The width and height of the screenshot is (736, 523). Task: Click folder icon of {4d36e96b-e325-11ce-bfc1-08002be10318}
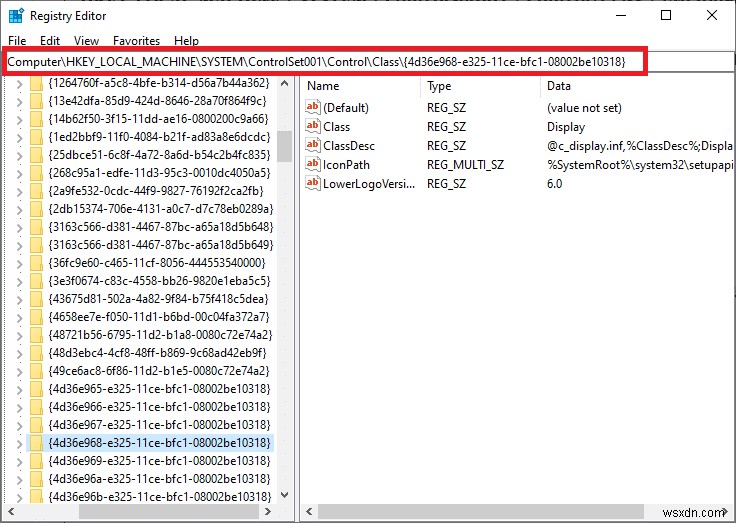pyautogui.click(x=36, y=496)
